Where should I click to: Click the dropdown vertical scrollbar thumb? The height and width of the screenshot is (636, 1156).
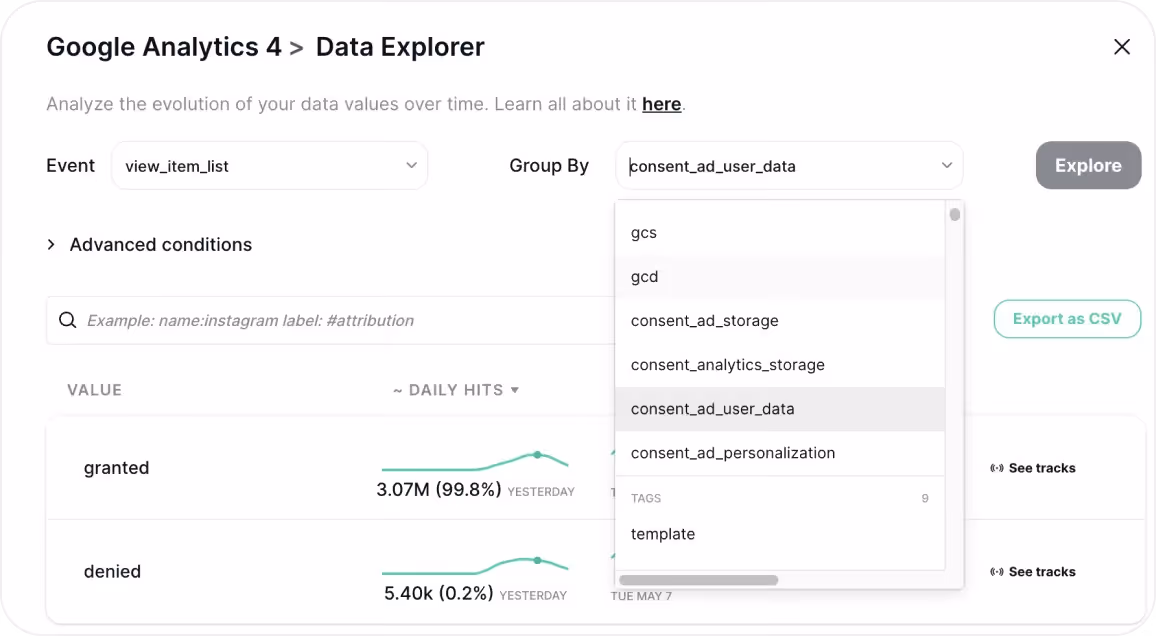(955, 214)
